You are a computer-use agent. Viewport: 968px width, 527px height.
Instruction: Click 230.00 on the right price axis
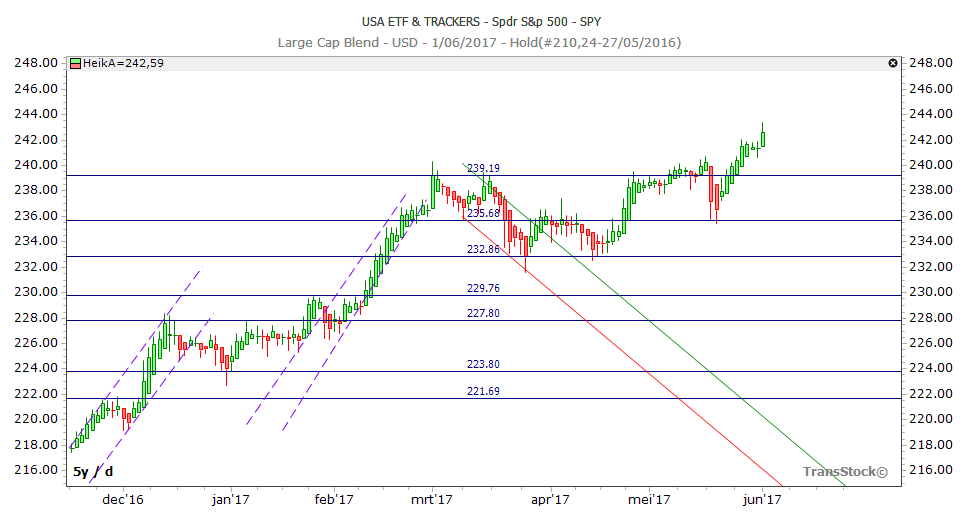[931, 292]
